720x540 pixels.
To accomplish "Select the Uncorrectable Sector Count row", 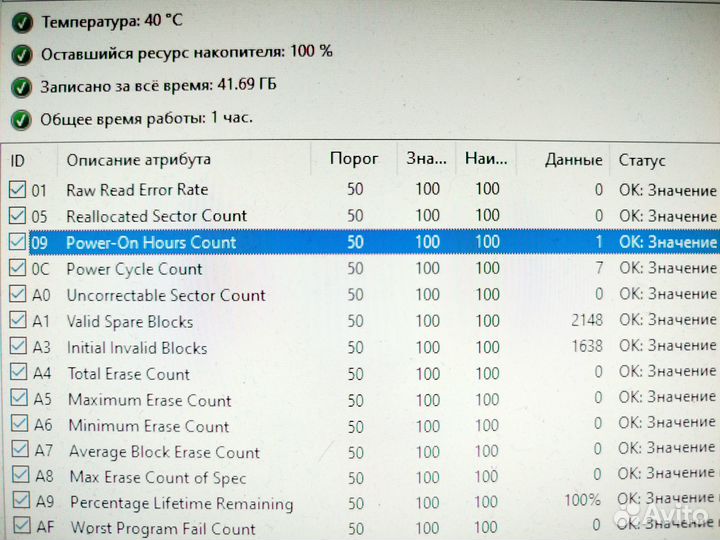I will pos(166,295).
